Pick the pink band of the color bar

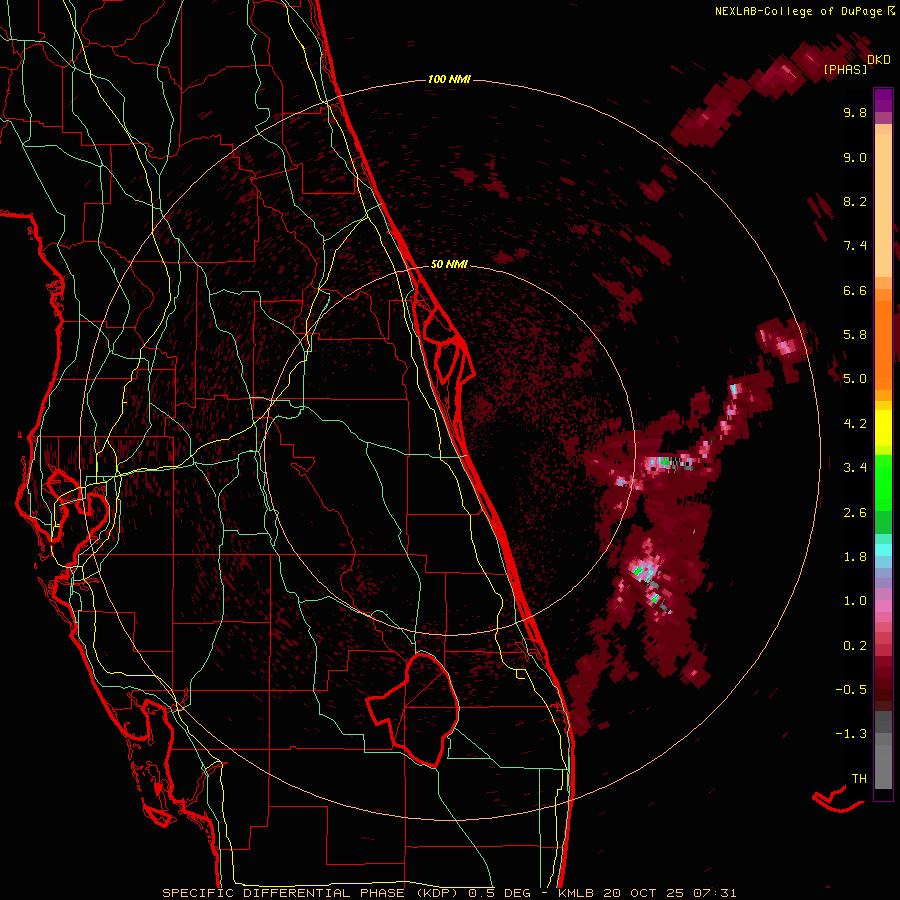(883, 606)
